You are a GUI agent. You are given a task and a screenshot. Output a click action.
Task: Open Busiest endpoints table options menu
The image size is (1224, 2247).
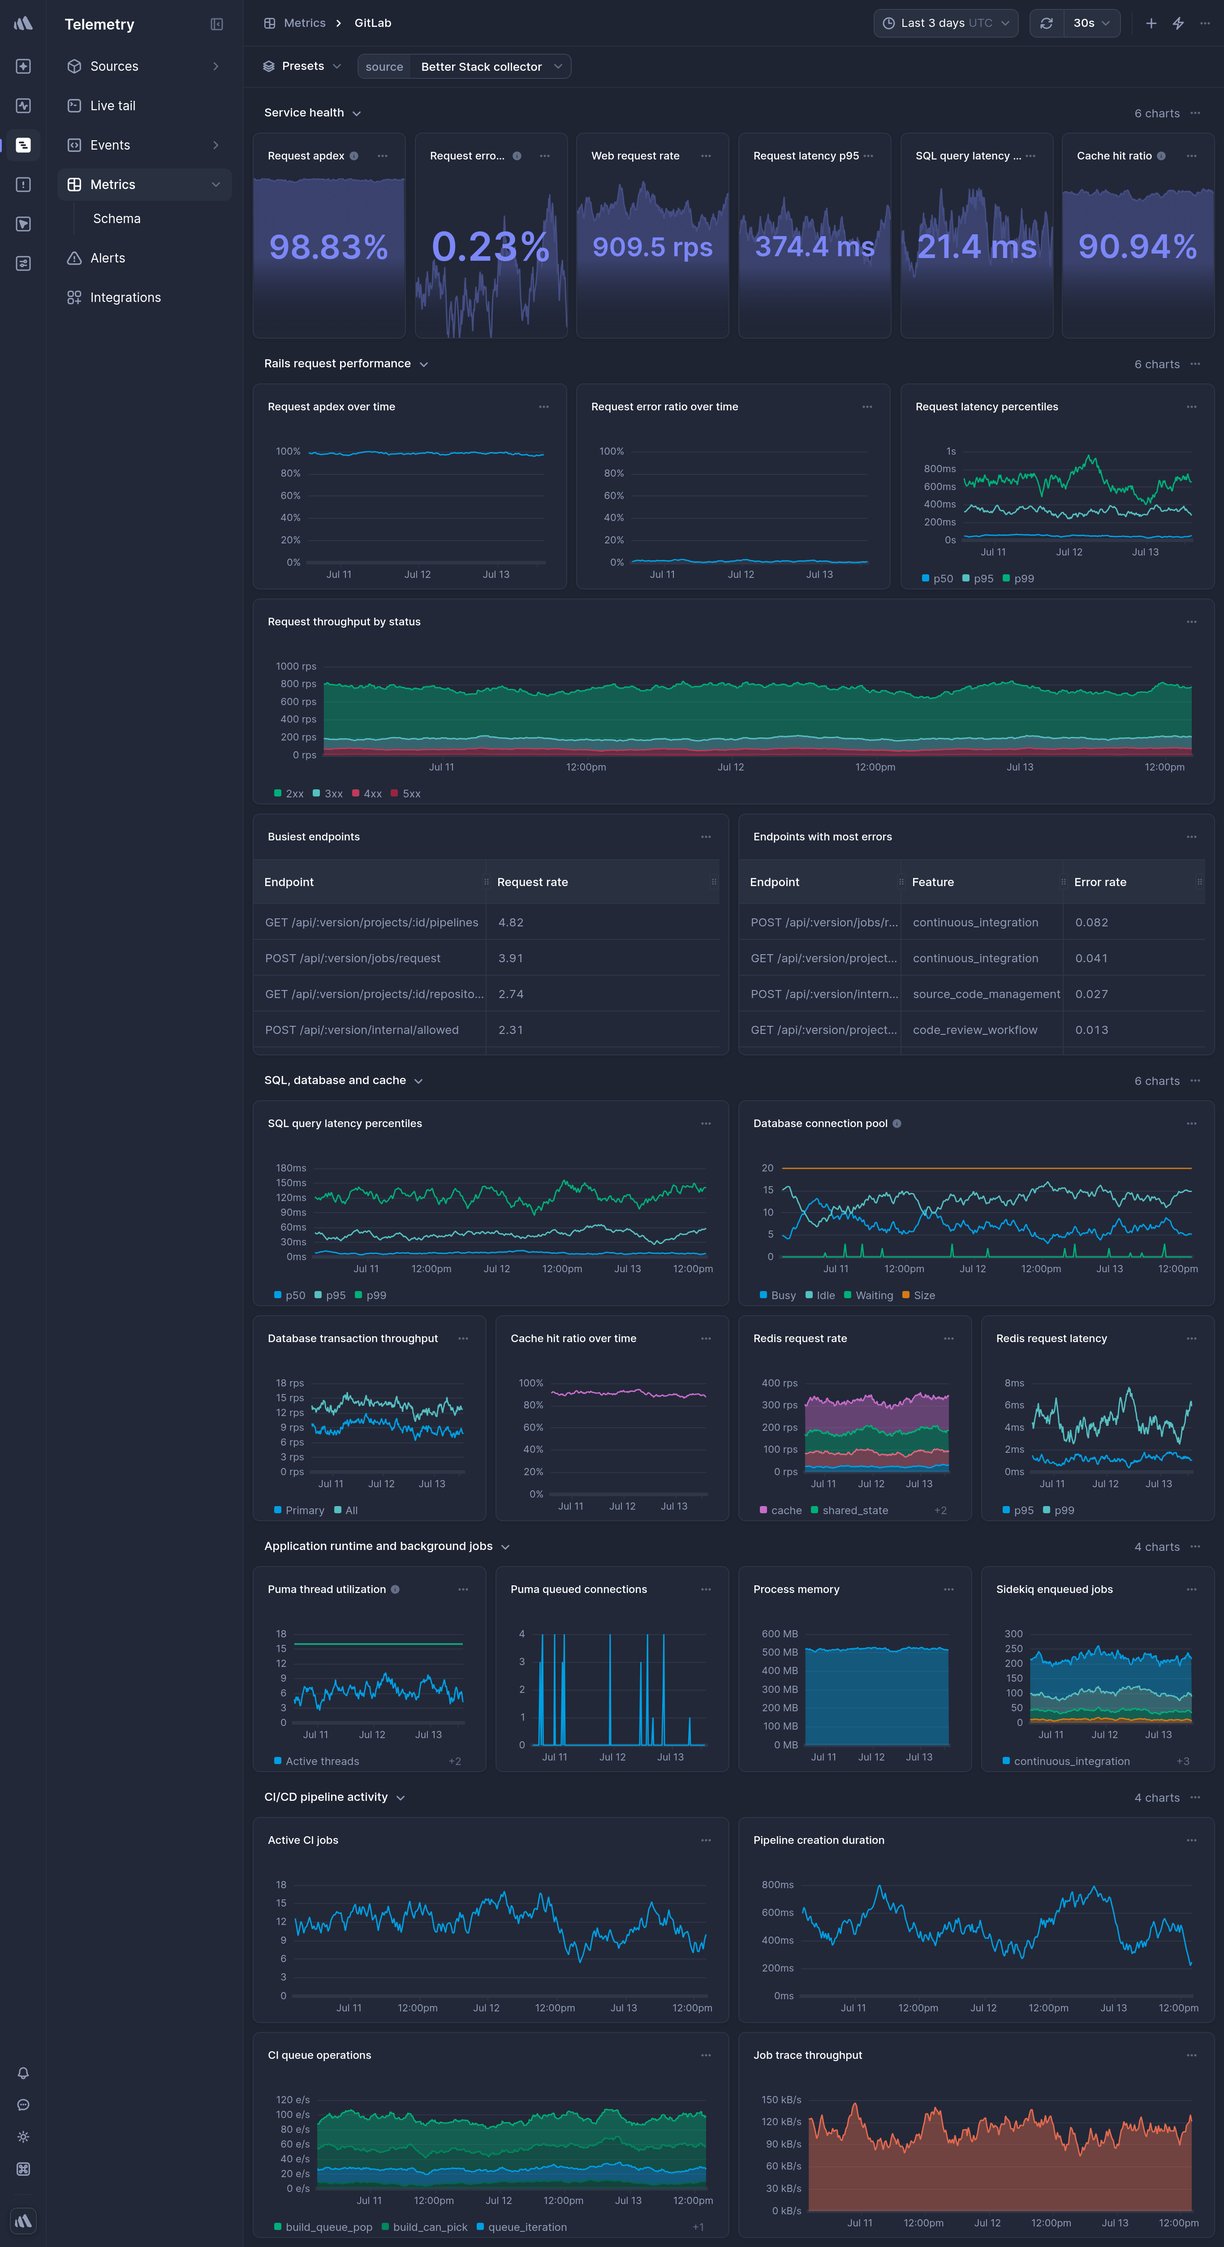coord(706,837)
